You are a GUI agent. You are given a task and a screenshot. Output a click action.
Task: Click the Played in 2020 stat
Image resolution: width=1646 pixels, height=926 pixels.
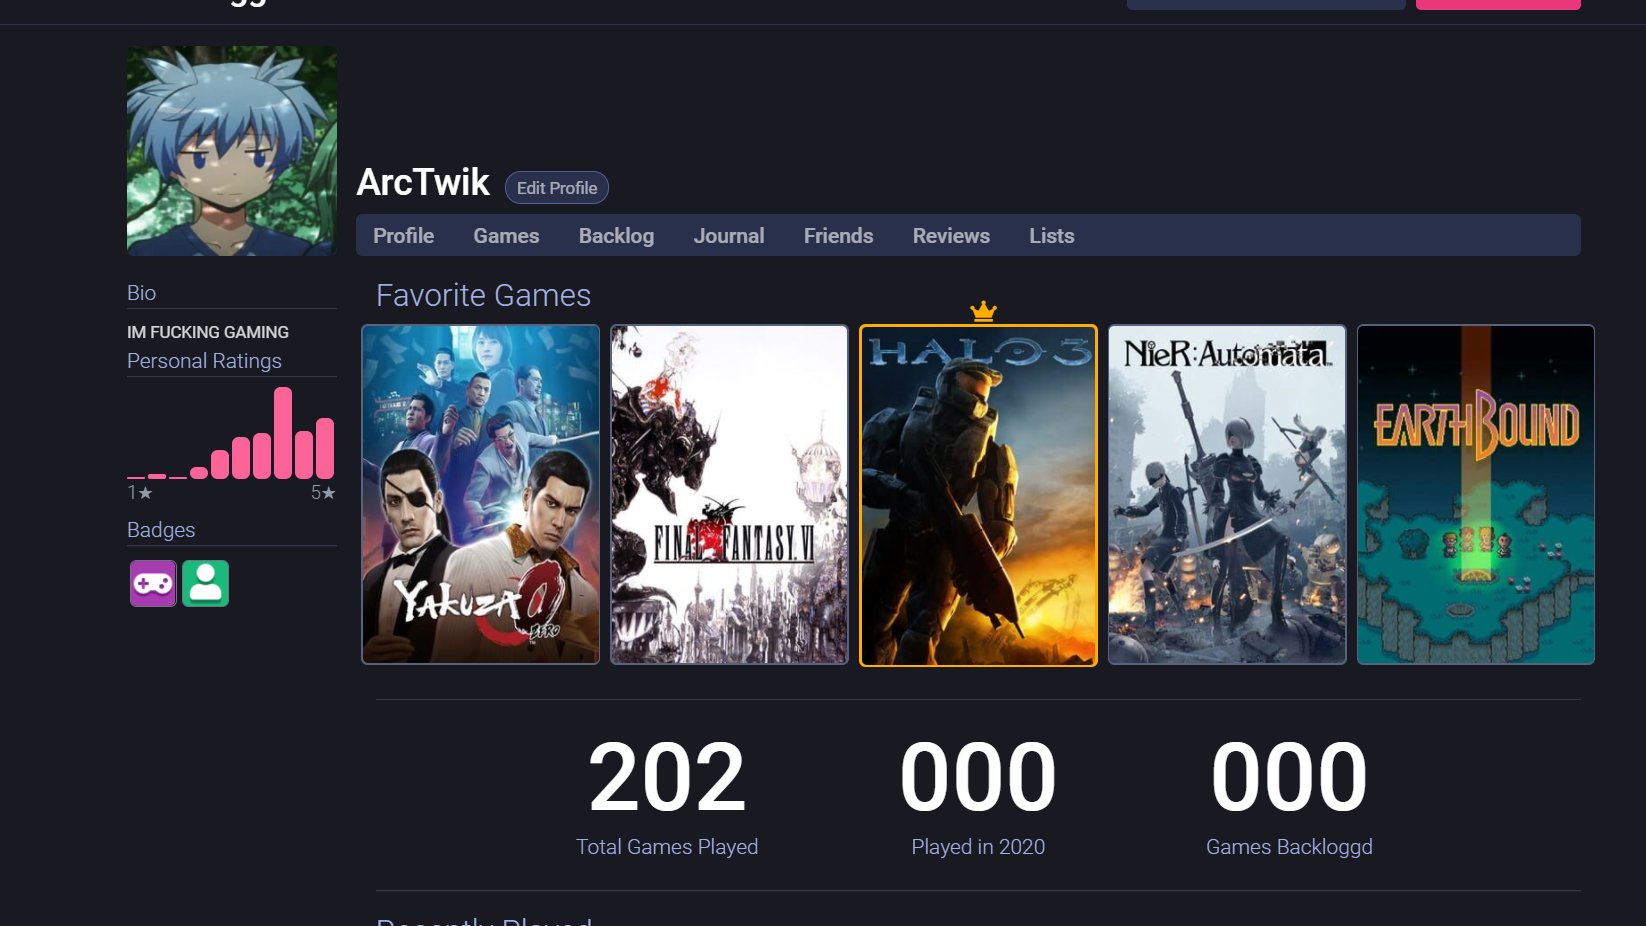pyautogui.click(x=978, y=796)
